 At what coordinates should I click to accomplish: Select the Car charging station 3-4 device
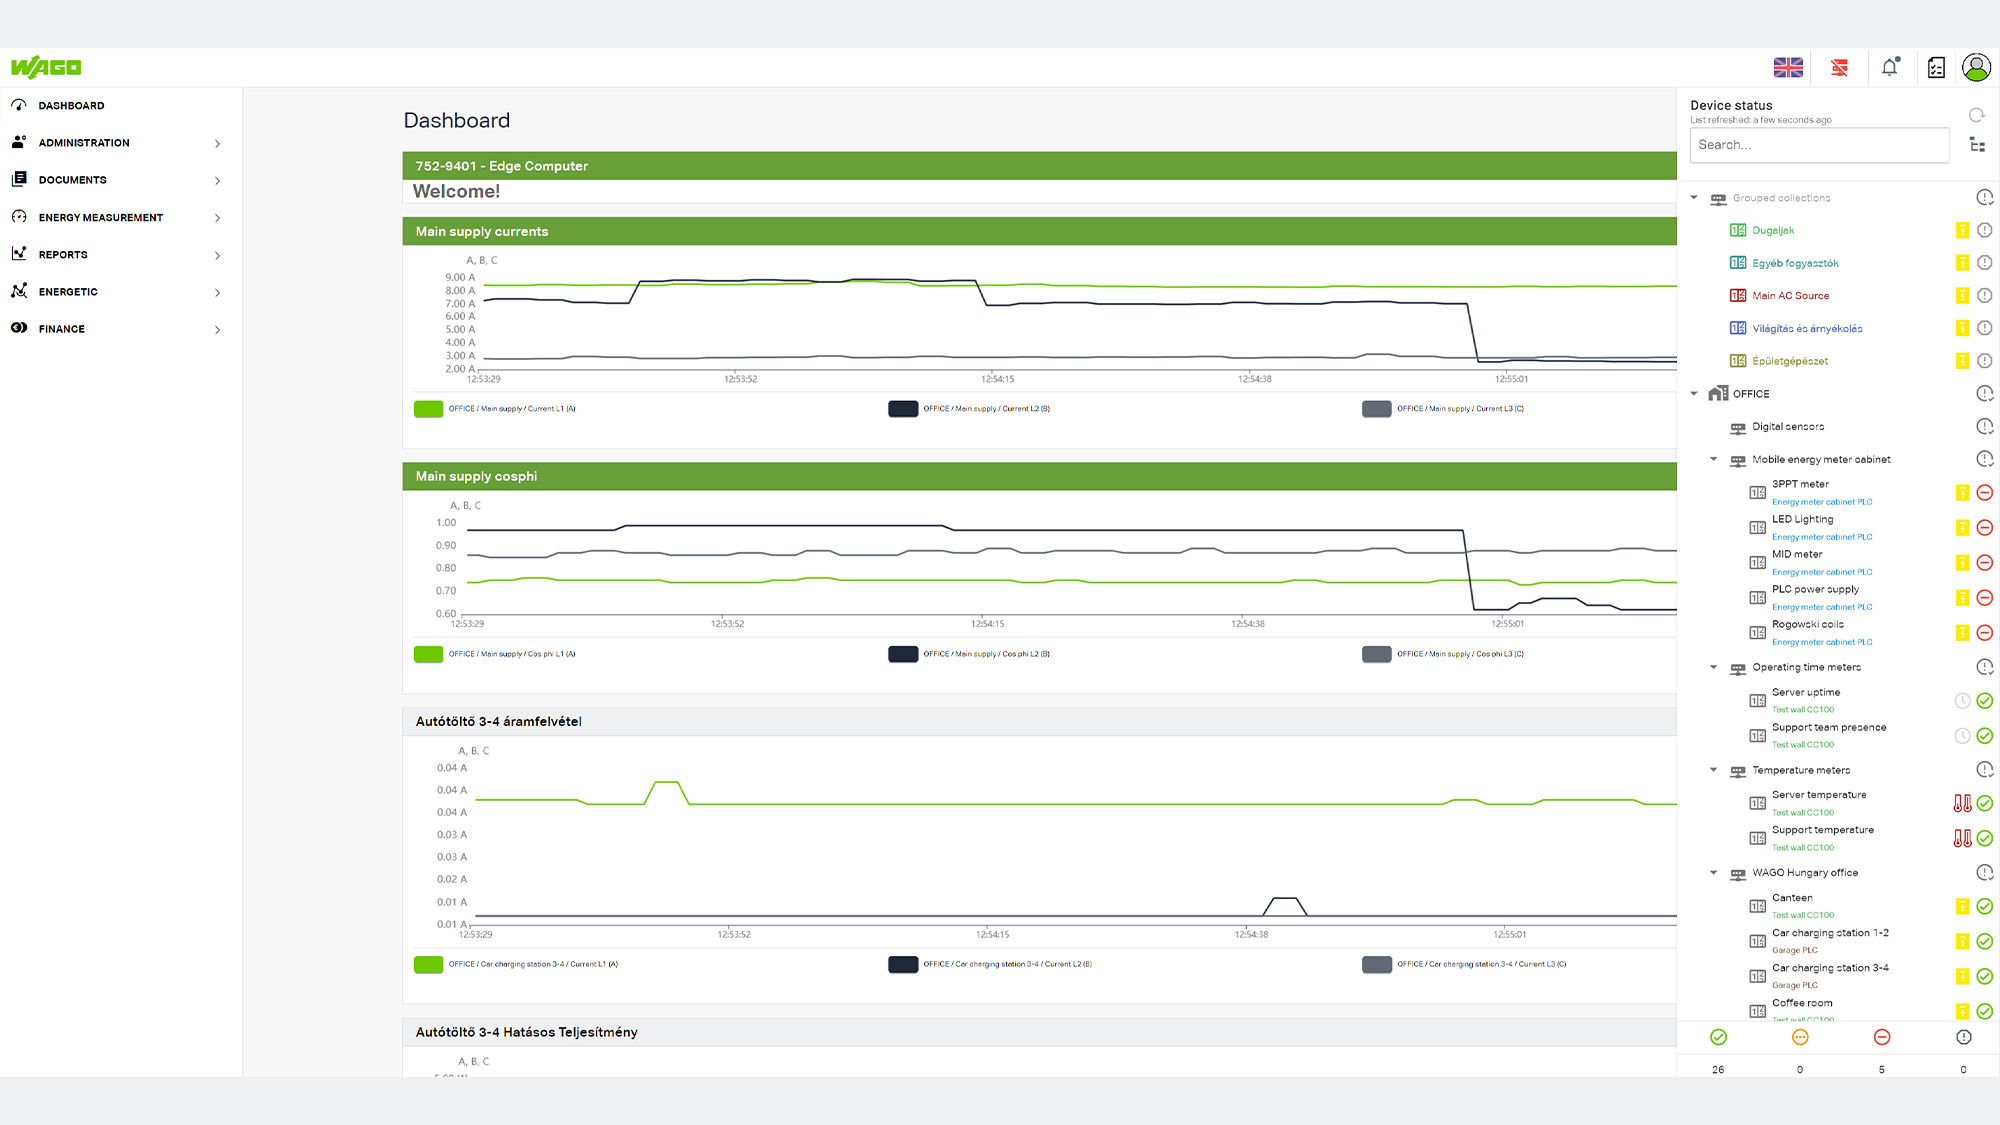pos(1830,968)
